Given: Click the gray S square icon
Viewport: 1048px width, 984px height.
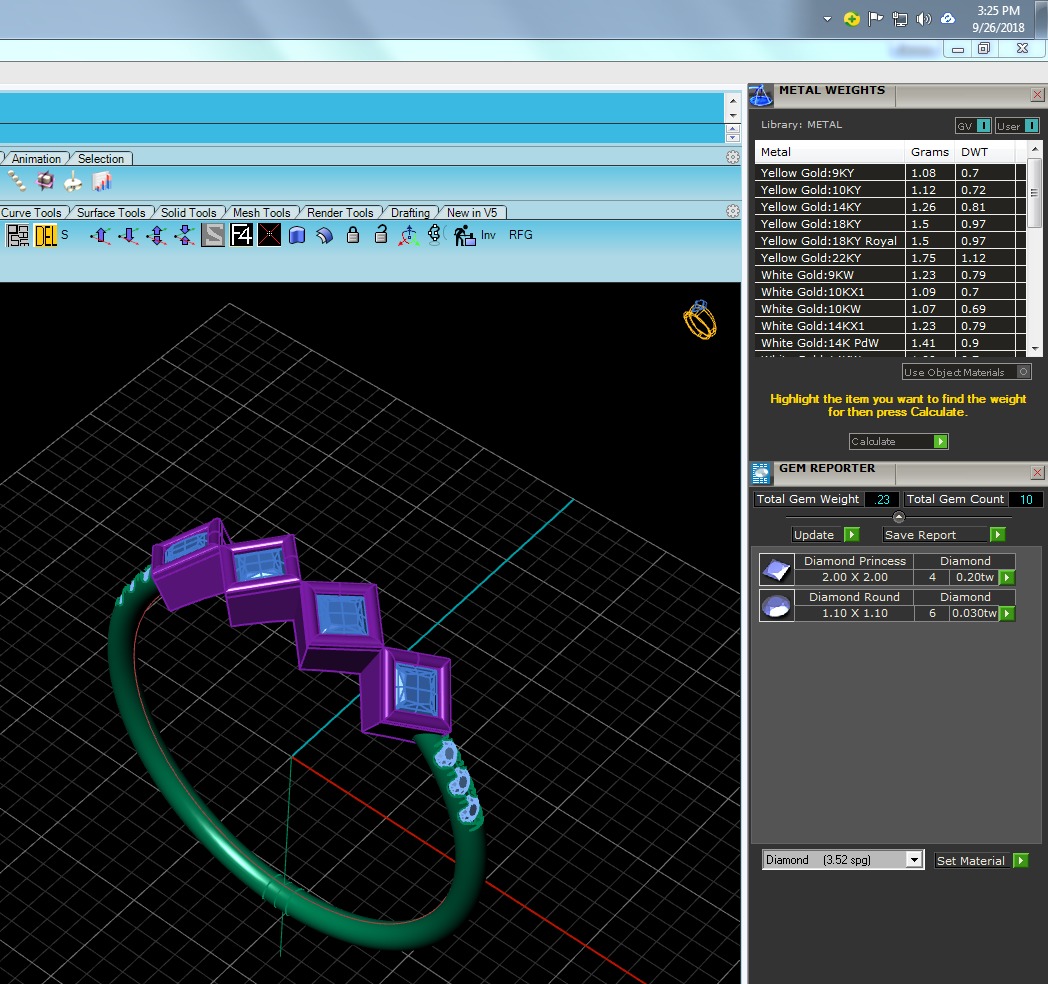Looking at the screenshot, I should [x=213, y=235].
